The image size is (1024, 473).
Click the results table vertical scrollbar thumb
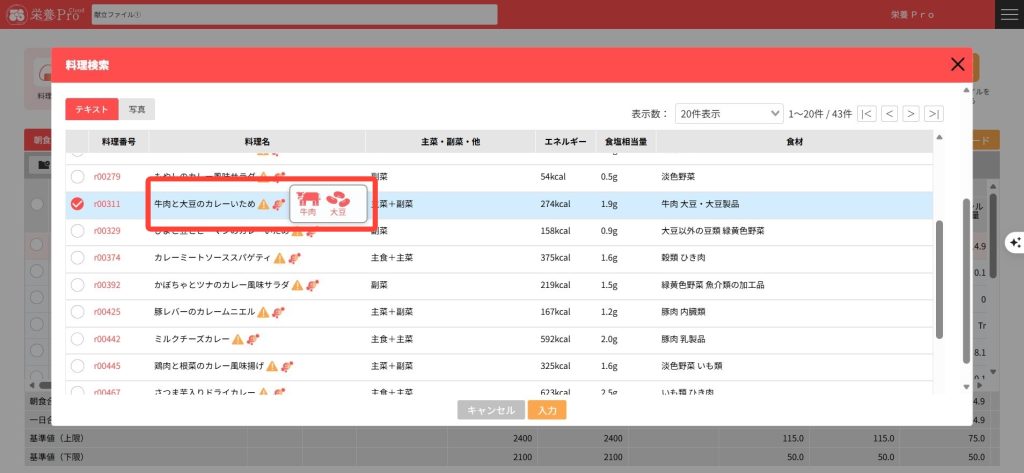(940, 280)
